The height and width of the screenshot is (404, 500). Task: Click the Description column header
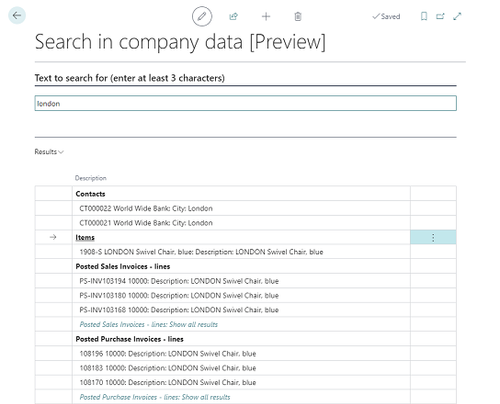91,178
